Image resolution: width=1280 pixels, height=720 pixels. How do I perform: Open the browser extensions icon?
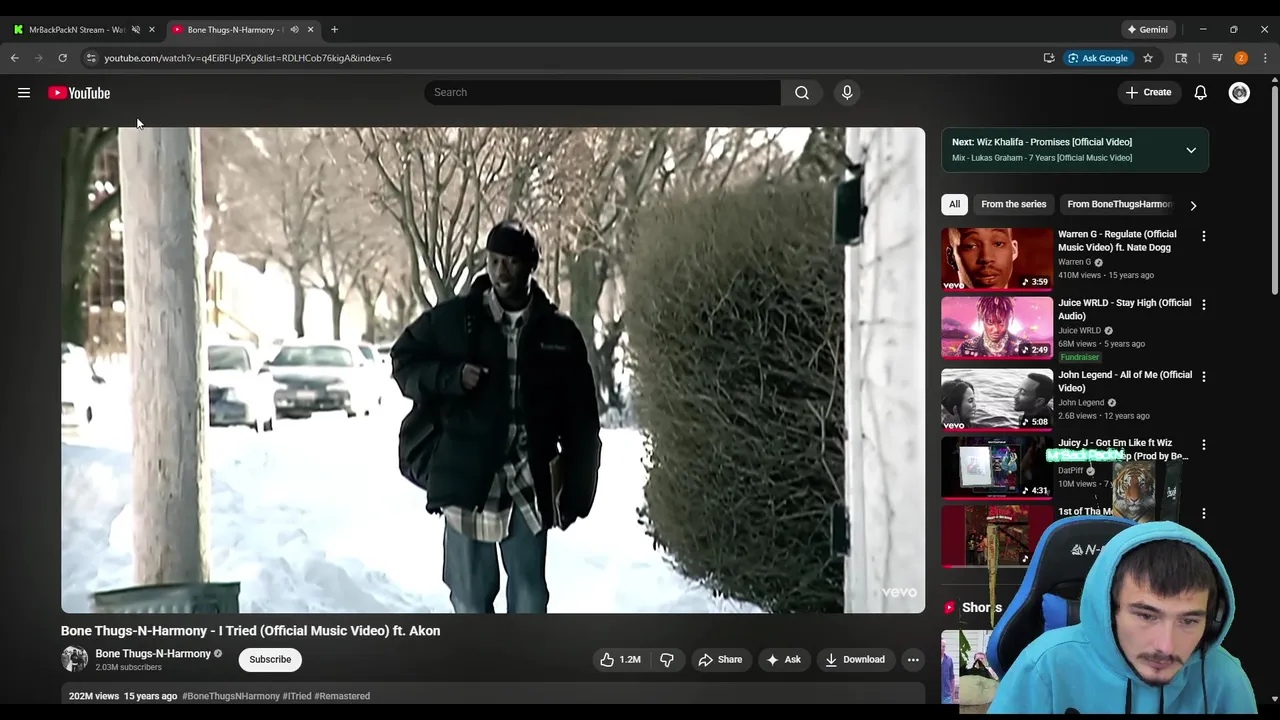[1181, 58]
